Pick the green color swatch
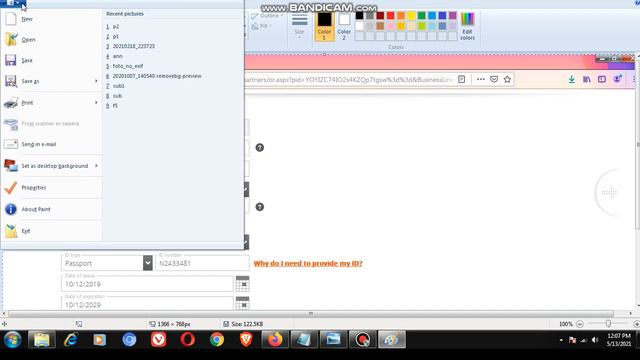 422,16
